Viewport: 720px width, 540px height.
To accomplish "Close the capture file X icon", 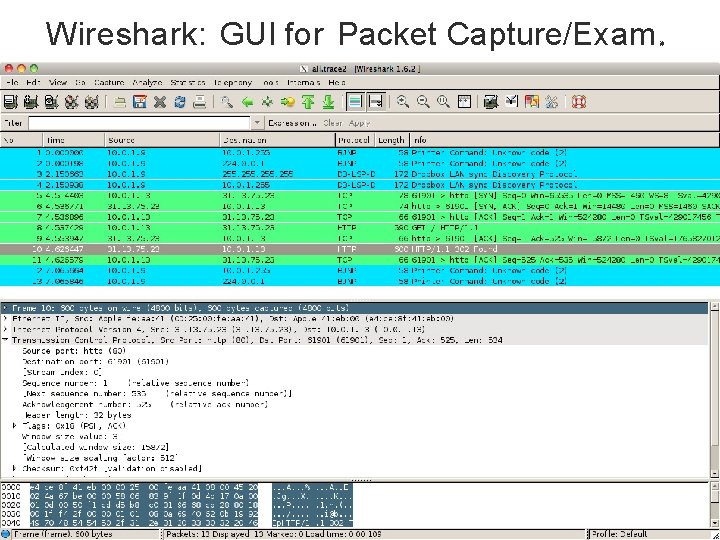I will 160,101.
